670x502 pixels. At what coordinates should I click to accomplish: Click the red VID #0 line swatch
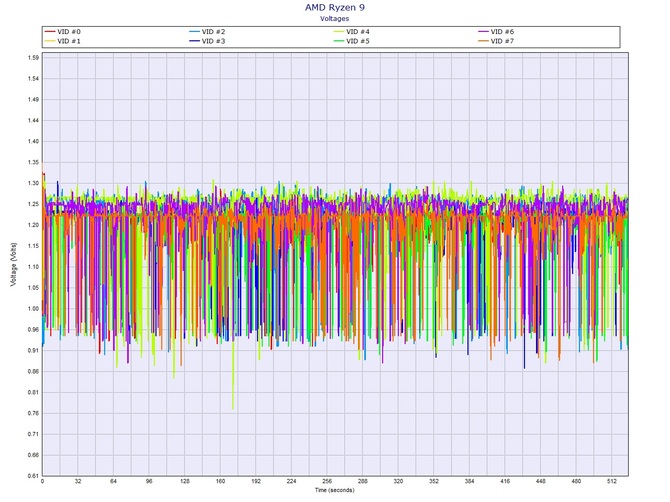pyautogui.click(x=50, y=32)
